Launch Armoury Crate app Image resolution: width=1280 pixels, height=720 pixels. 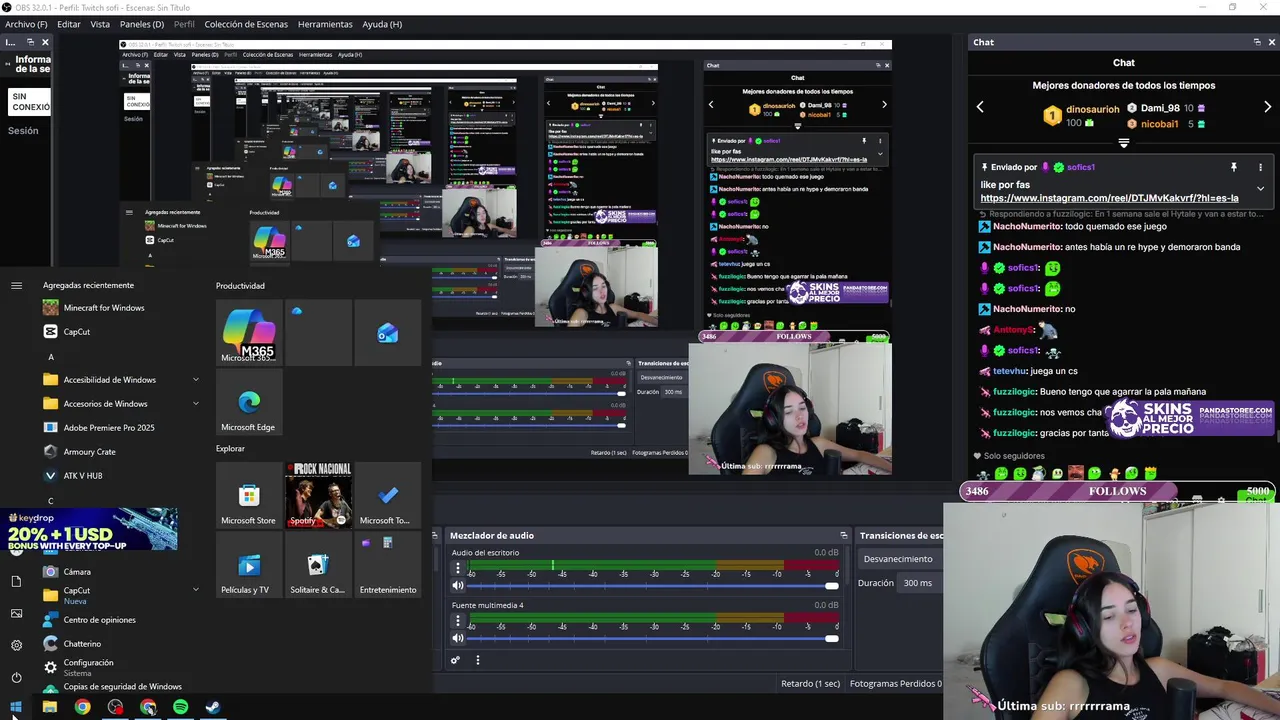90,452
